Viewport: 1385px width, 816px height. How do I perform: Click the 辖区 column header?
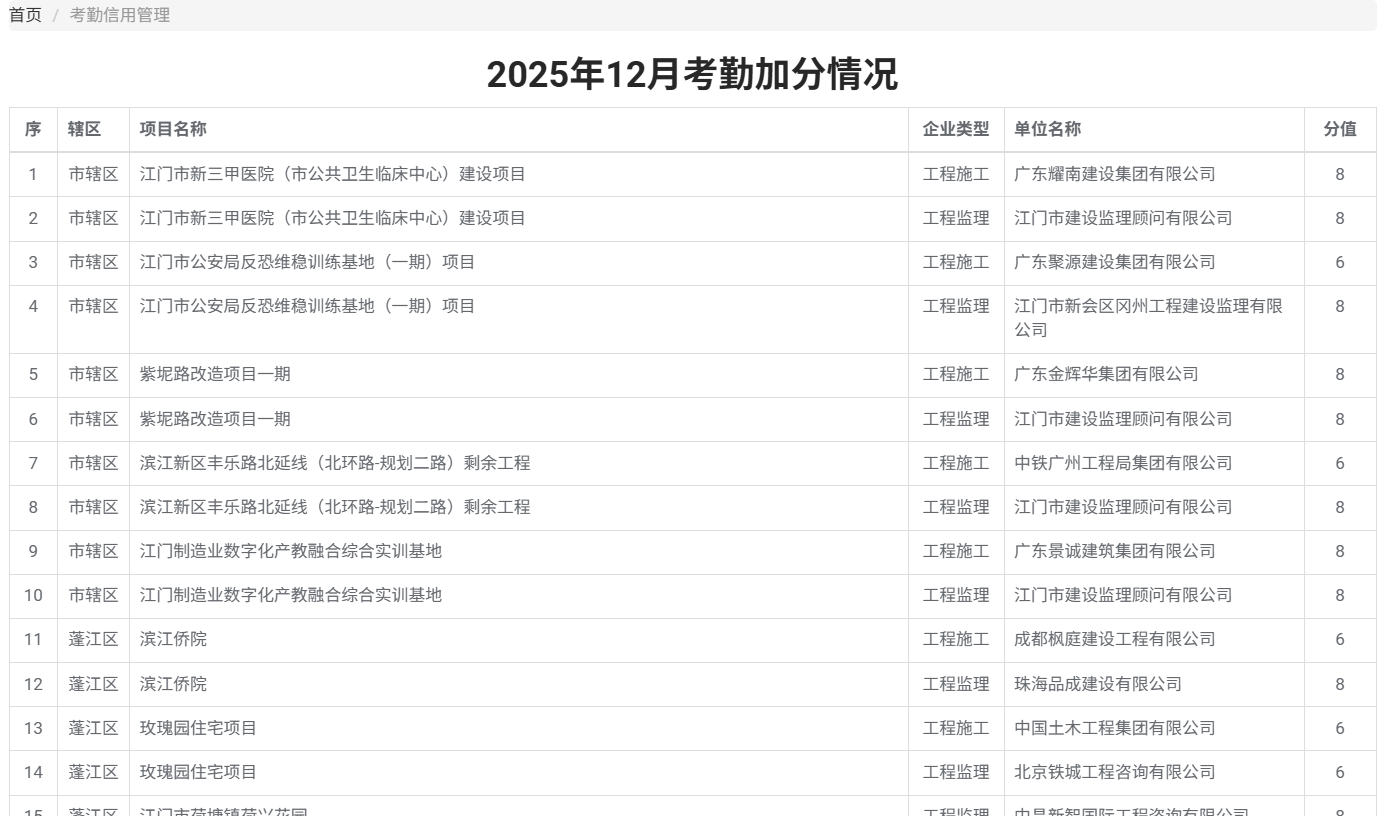coord(84,129)
